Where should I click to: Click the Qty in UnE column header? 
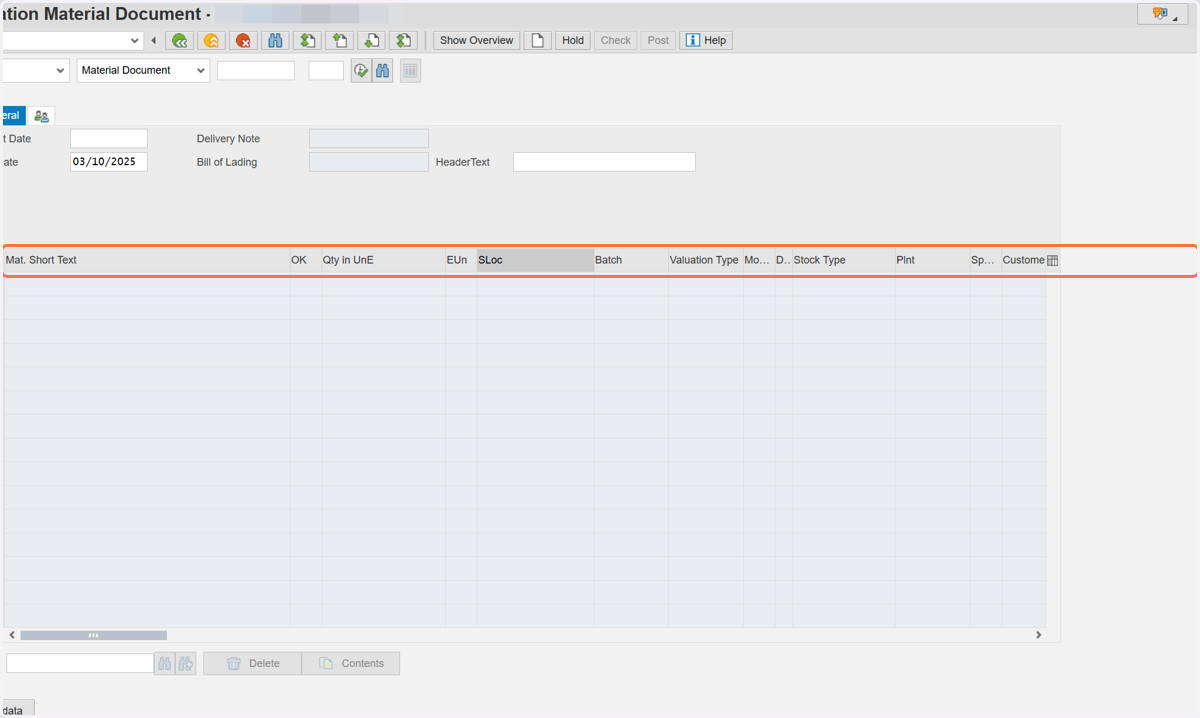(x=383, y=260)
